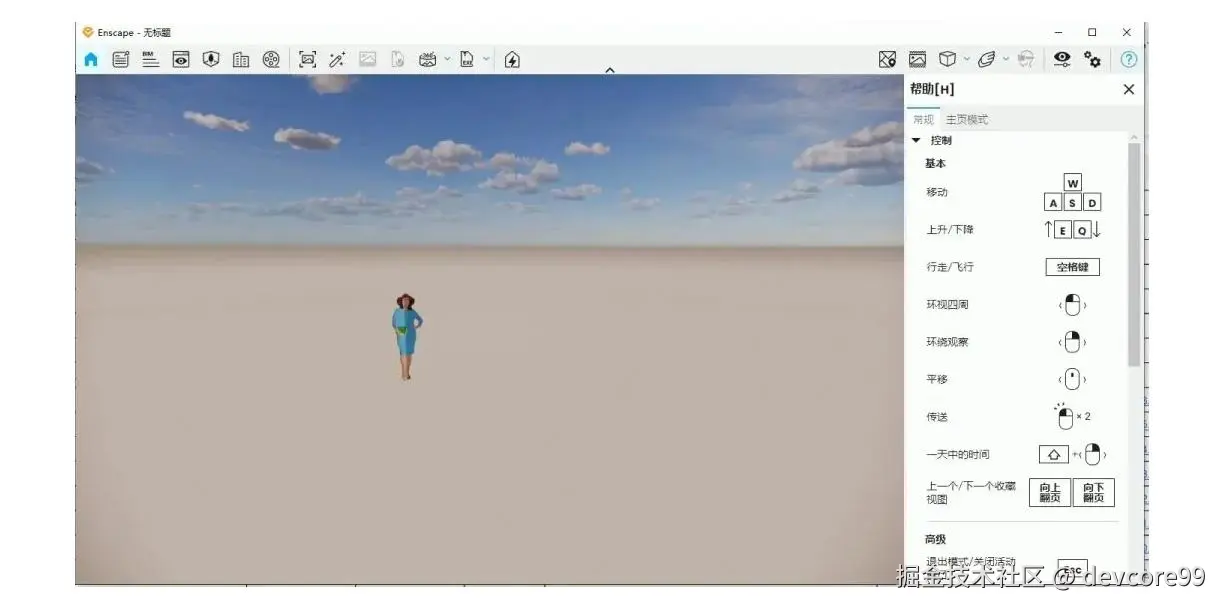Click the 平移 label text
Viewport: 1224px width, 609px height.
(x=936, y=379)
